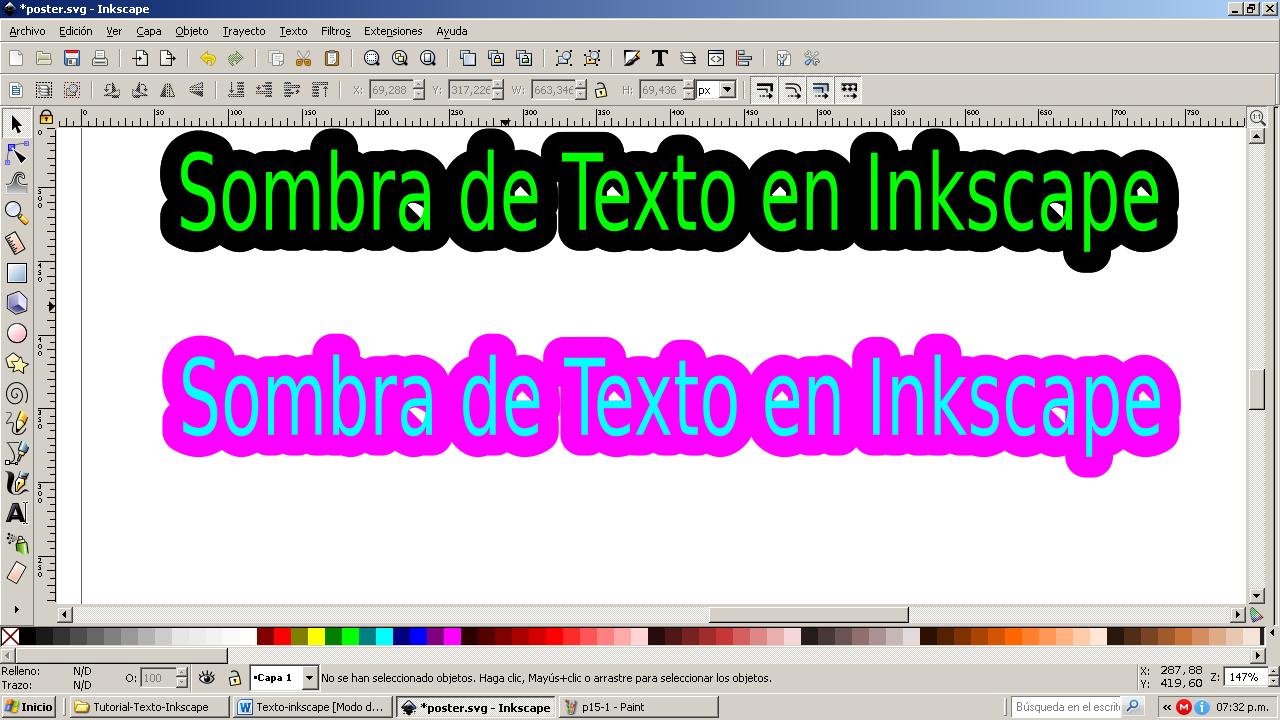This screenshot has height=720, width=1280.
Task: Increase the X coordinate stepper
Action: point(419,85)
